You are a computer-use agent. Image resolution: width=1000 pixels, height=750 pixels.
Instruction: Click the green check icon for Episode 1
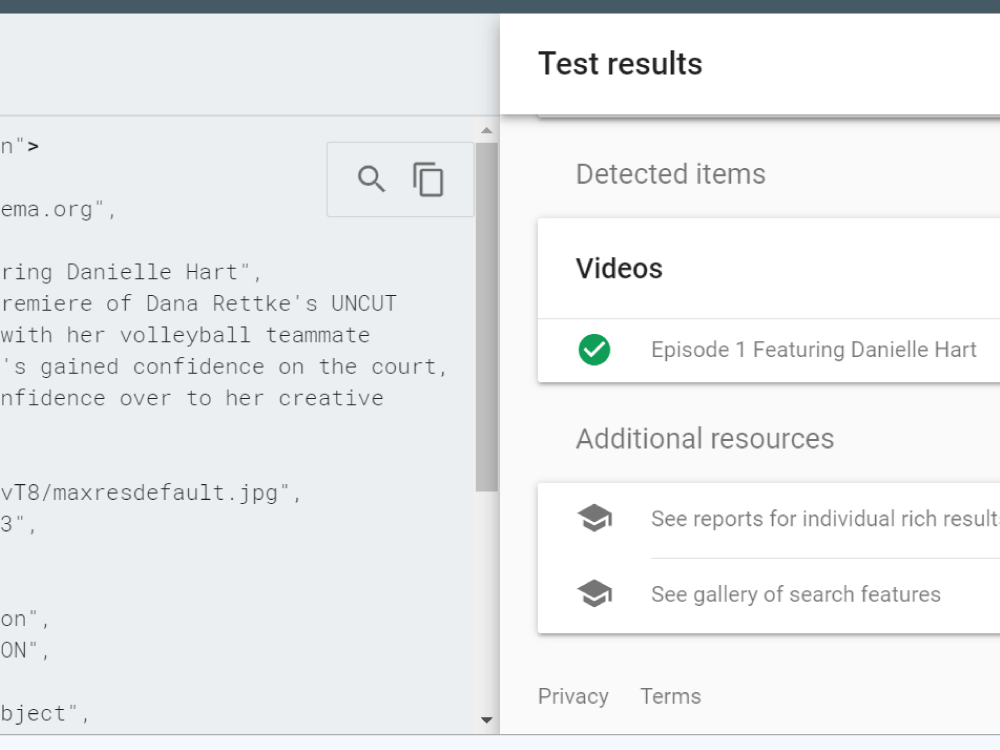click(594, 349)
